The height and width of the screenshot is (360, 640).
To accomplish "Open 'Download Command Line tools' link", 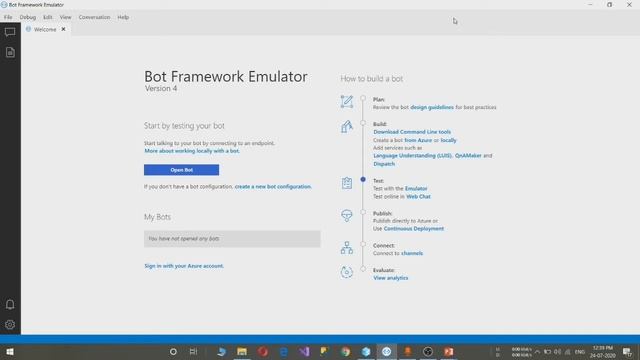I will (412, 132).
